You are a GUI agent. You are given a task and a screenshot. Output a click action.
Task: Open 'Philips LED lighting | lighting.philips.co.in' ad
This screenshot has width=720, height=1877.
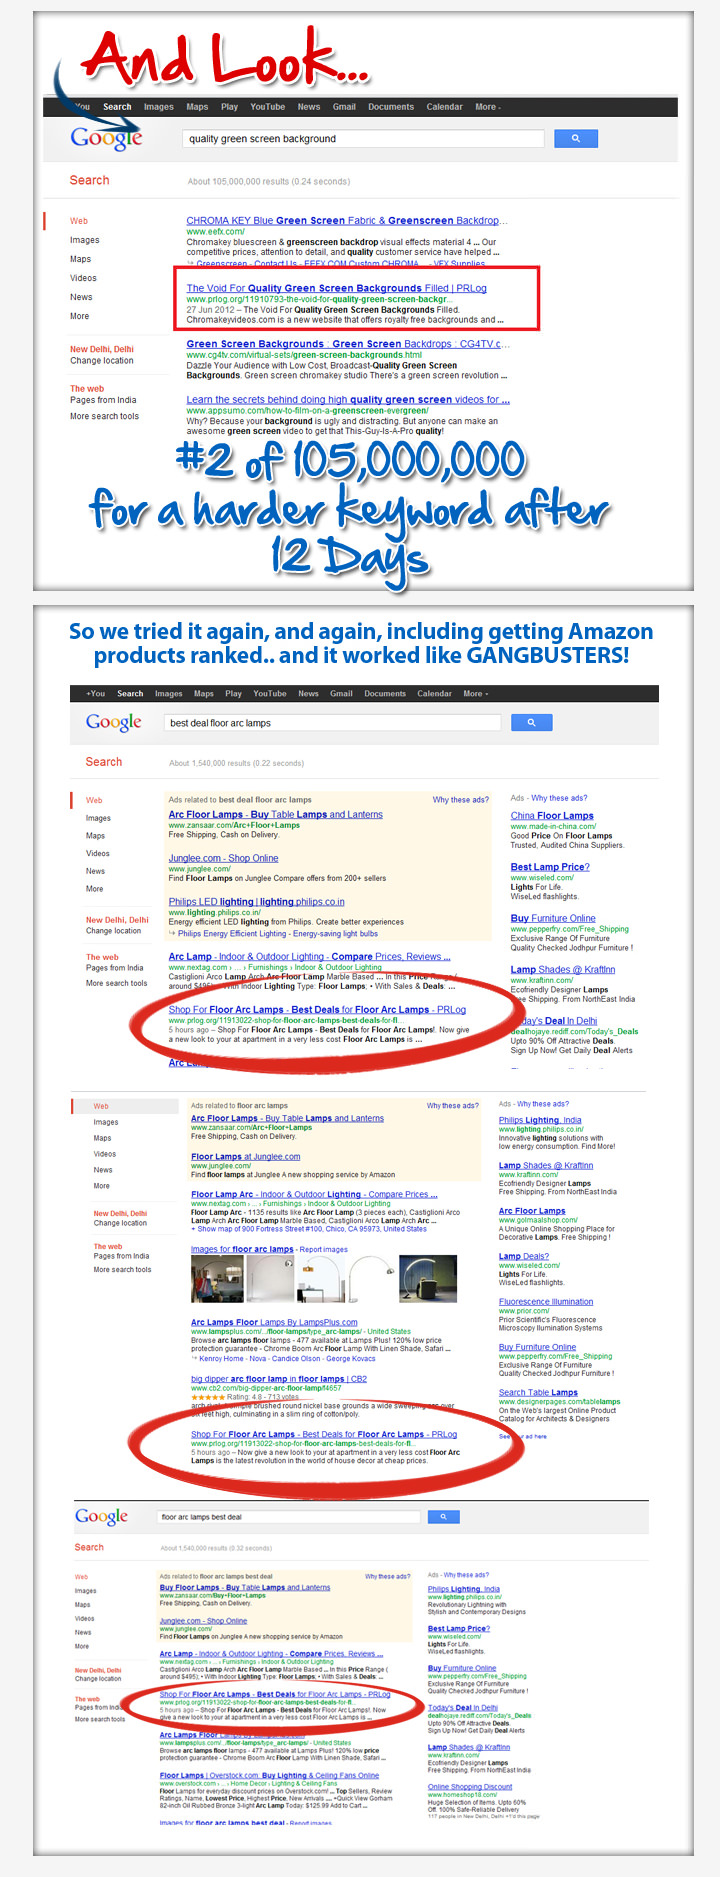click(256, 901)
